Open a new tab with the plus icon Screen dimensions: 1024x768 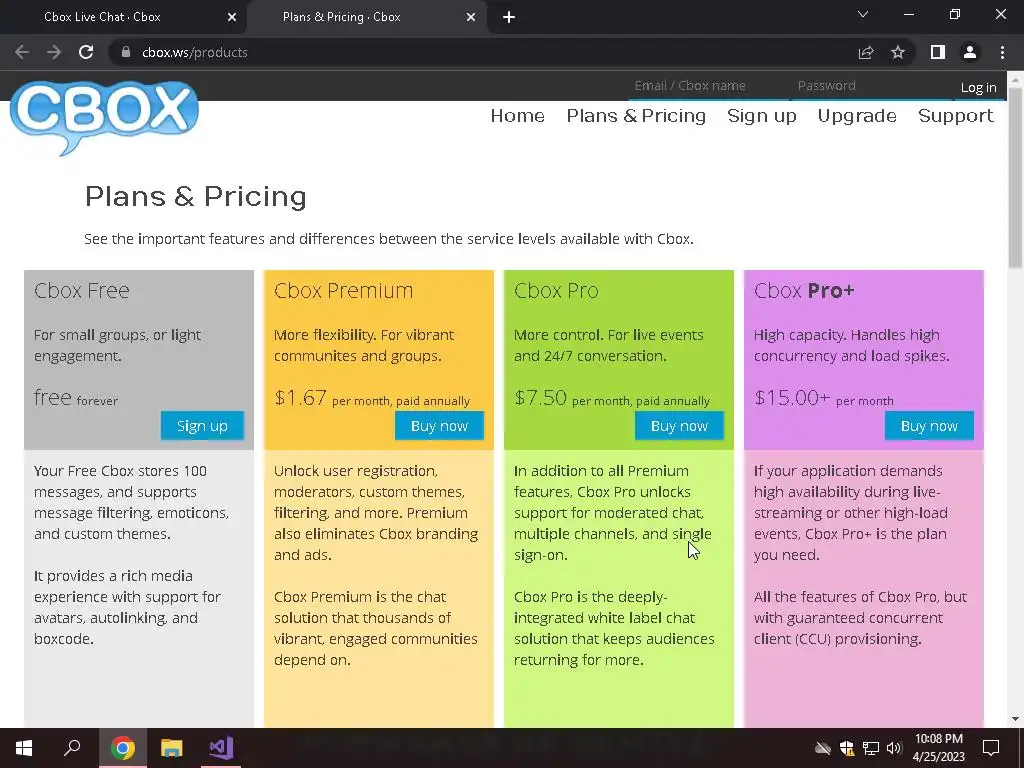point(509,17)
